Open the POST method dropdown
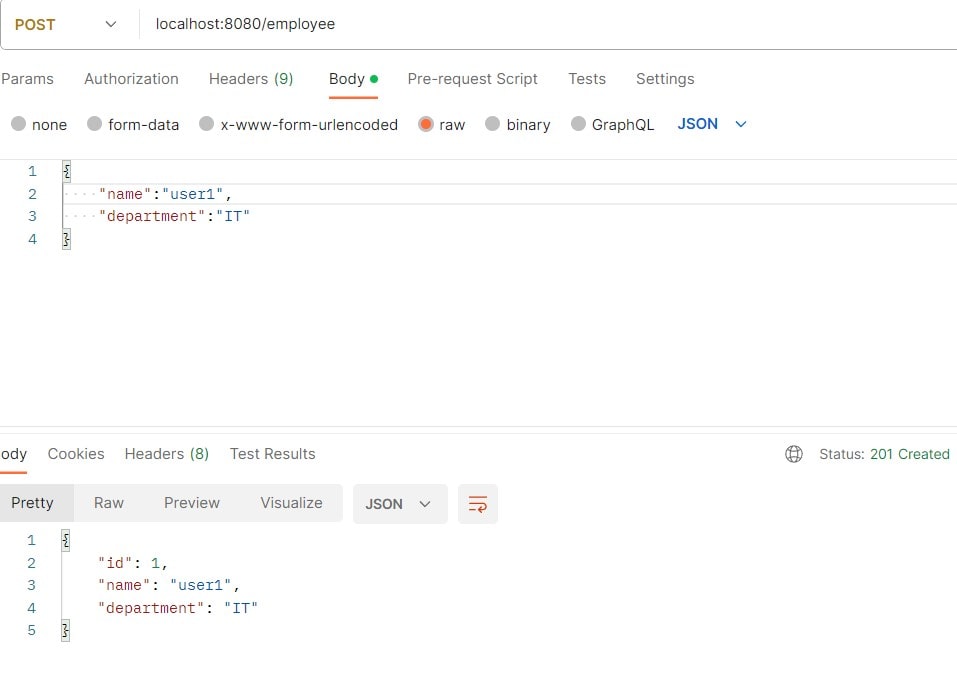This screenshot has width=957, height=687. pyautogui.click(x=66, y=24)
